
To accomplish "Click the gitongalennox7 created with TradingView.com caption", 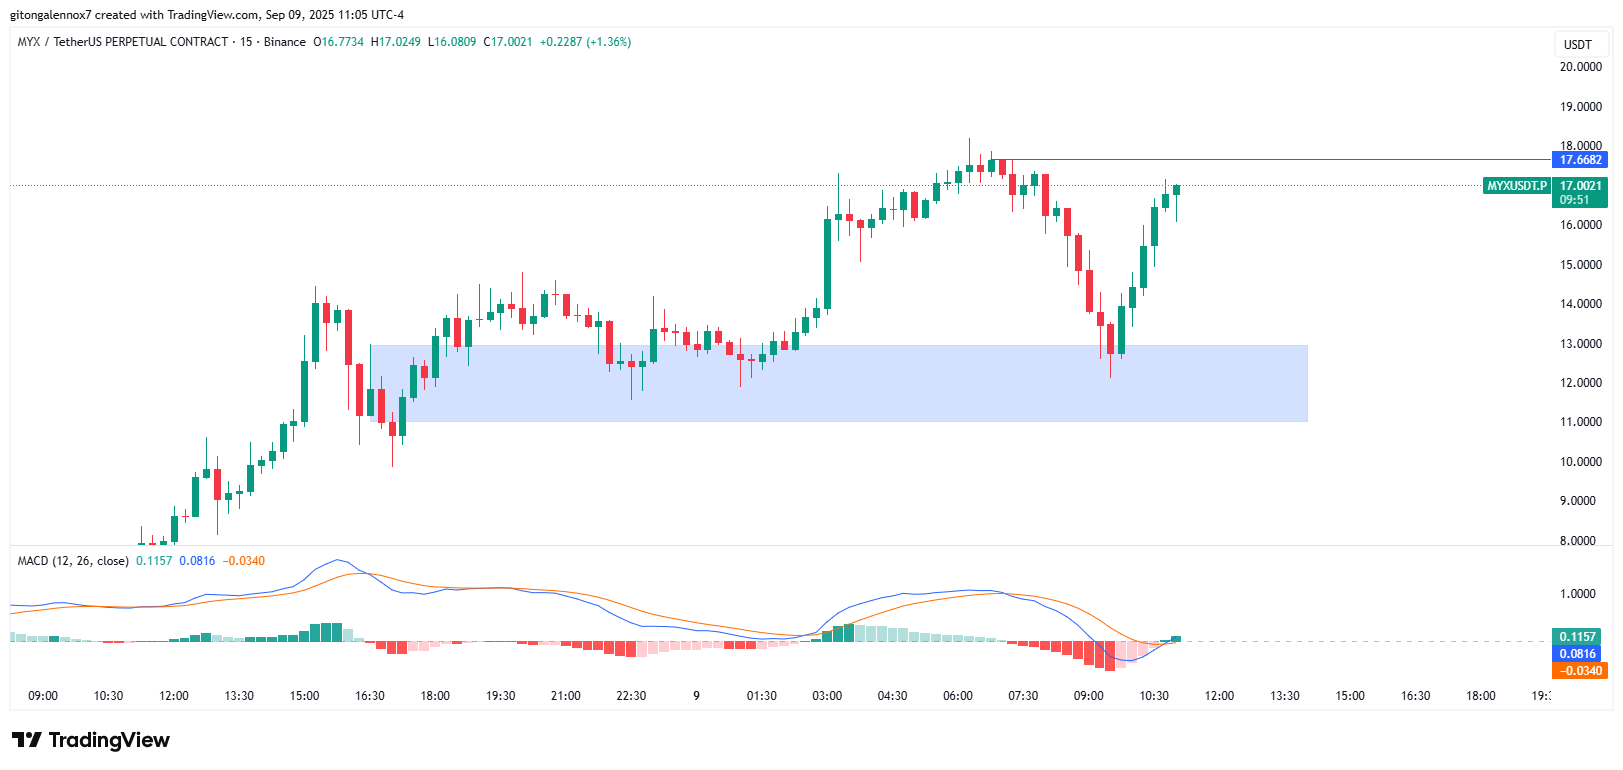I will coord(207,15).
